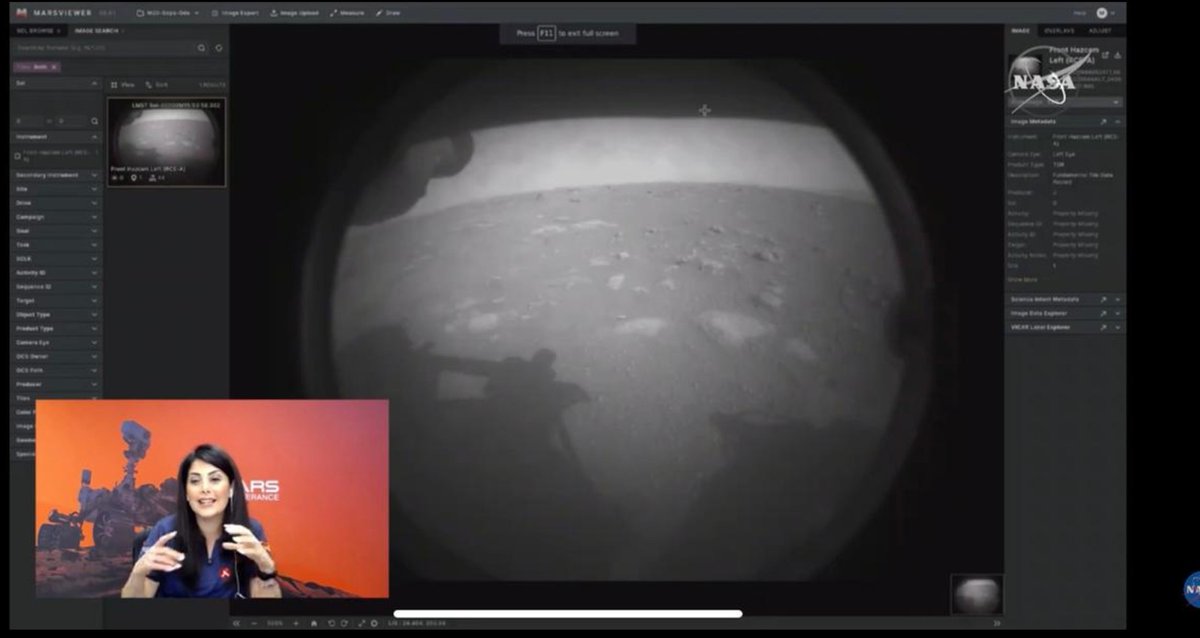Click the presenter video overlay
The width and height of the screenshot is (1200, 638).
(212, 499)
